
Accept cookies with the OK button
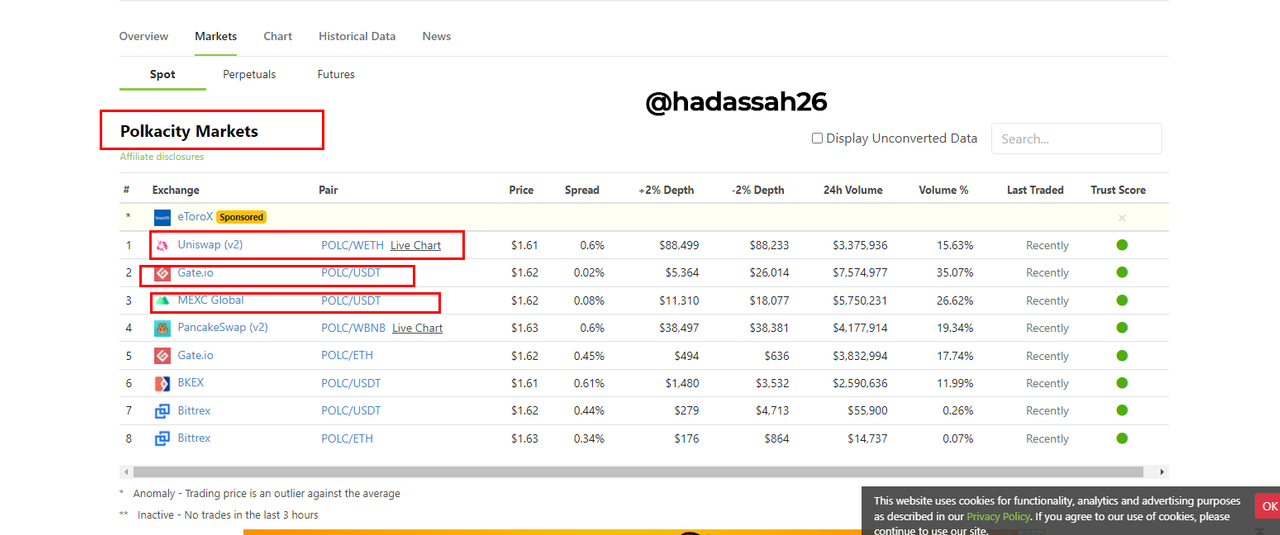click(x=1268, y=506)
